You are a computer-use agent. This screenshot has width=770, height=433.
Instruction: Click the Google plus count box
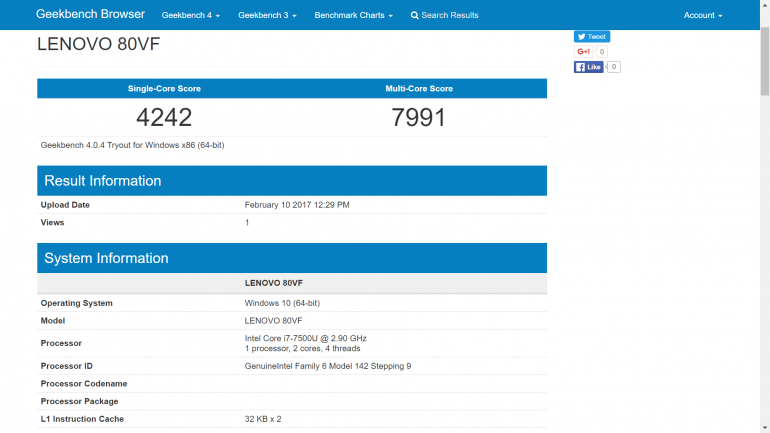click(602, 52)
